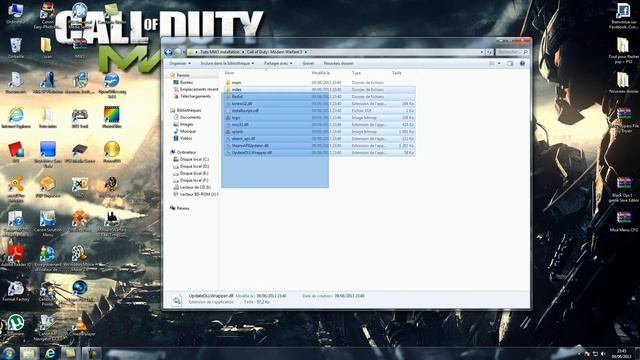Open Explorer help question mark icon
The height and width of the screenshot is (360, 640).
coord(522,63)
